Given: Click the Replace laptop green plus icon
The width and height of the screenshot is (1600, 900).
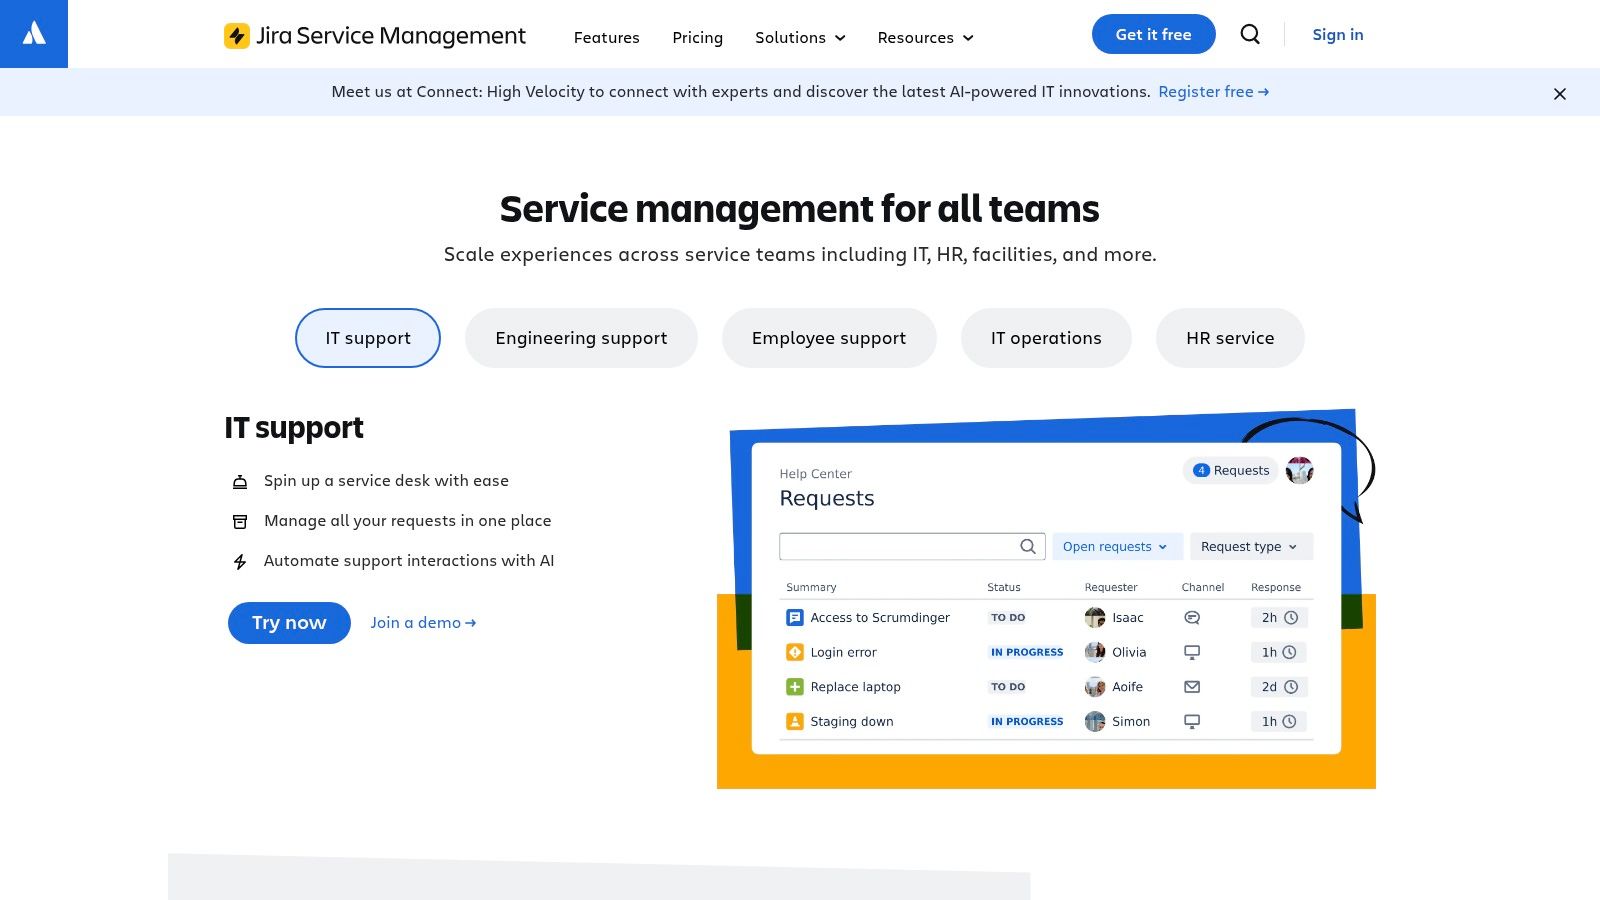Looking at the screenshot, I should (795, 687).
